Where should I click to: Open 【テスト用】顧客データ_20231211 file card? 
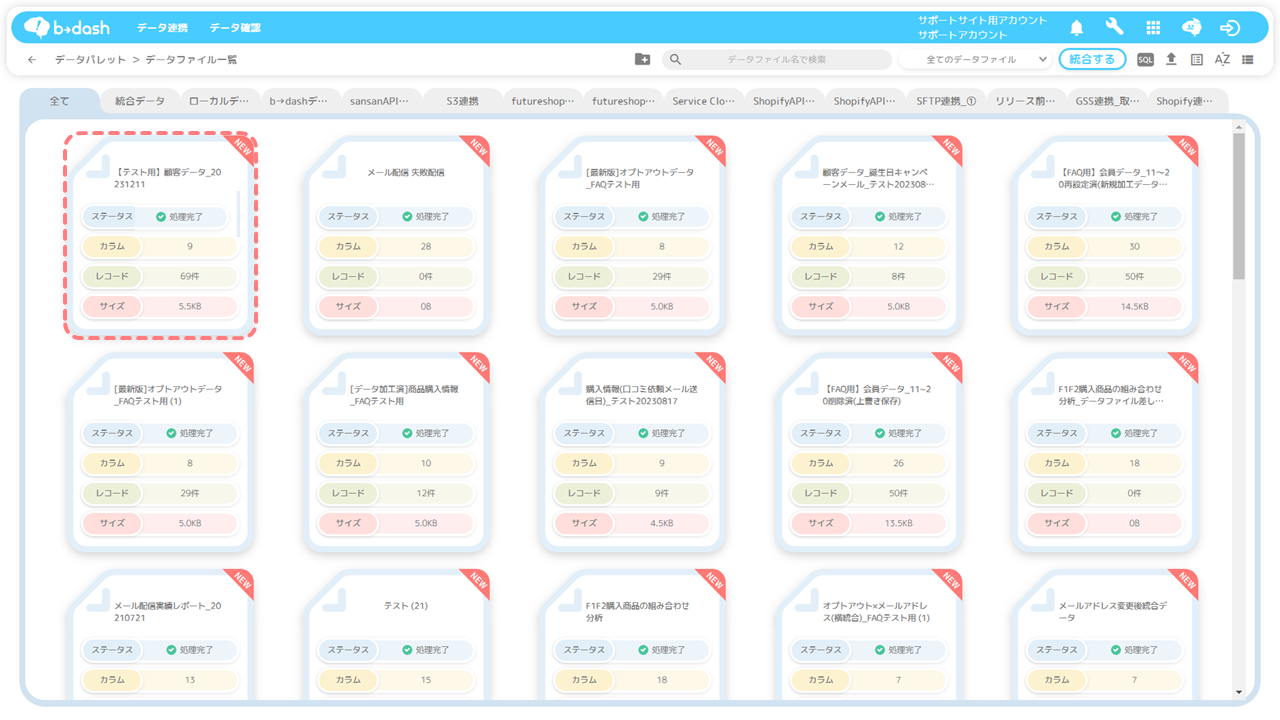(x=161, y=234)
